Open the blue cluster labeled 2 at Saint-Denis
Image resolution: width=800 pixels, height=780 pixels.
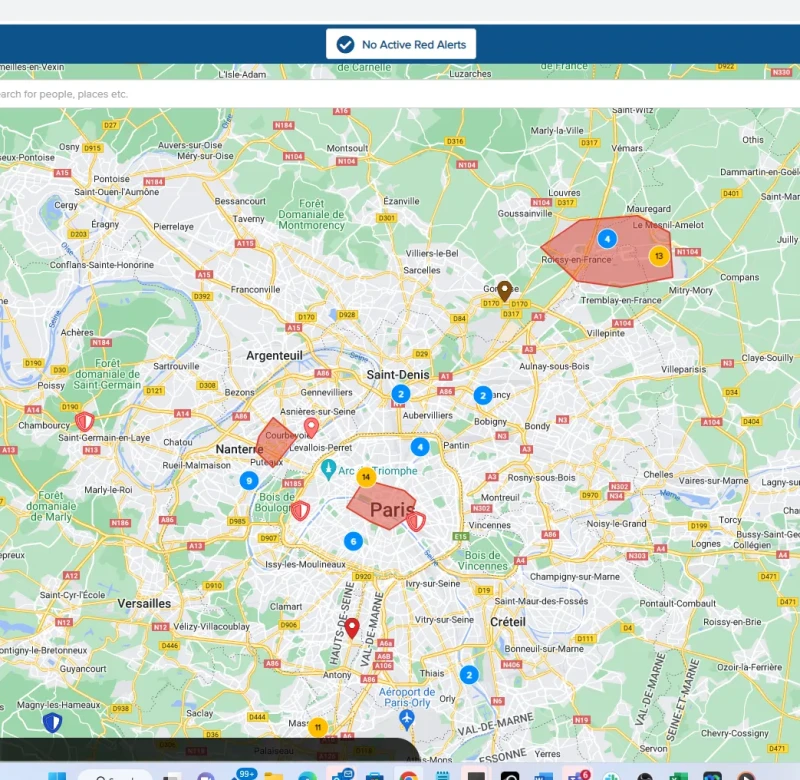pos(401,394)
